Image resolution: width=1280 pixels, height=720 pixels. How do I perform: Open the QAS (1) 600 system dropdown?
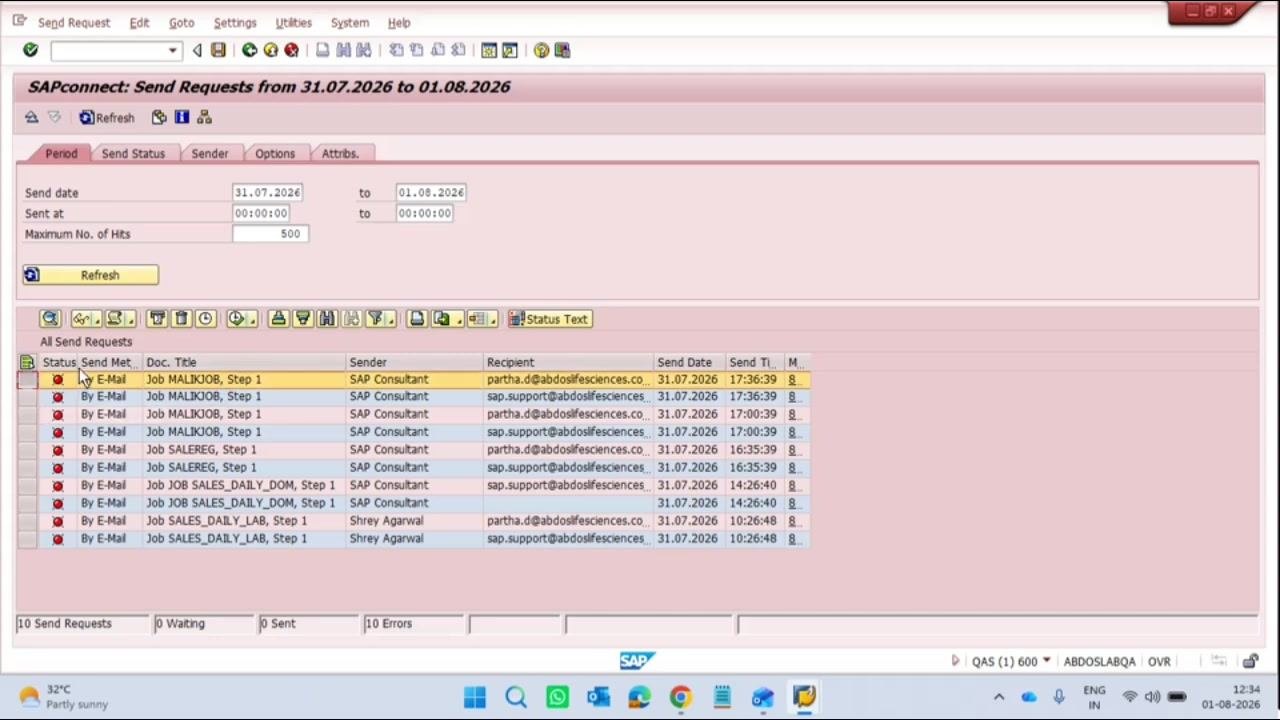[x=1046, y=661]
